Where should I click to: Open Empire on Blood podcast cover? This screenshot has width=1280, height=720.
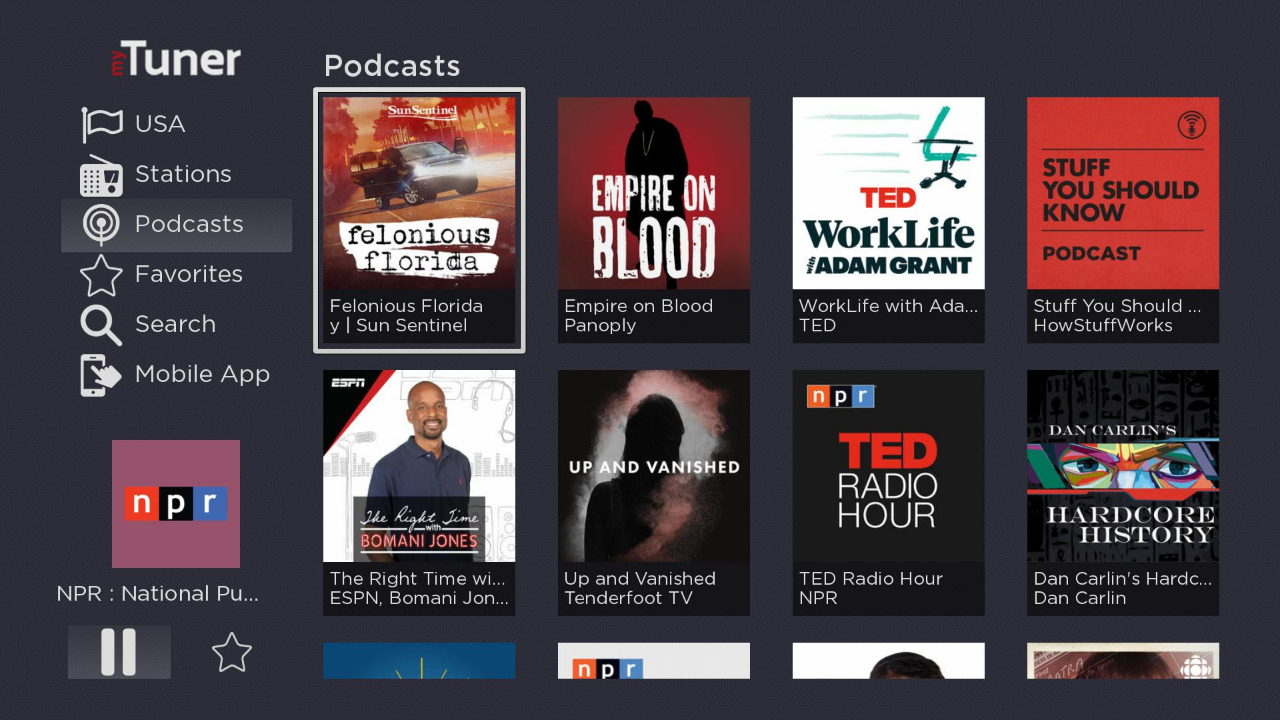click(654, 193)
